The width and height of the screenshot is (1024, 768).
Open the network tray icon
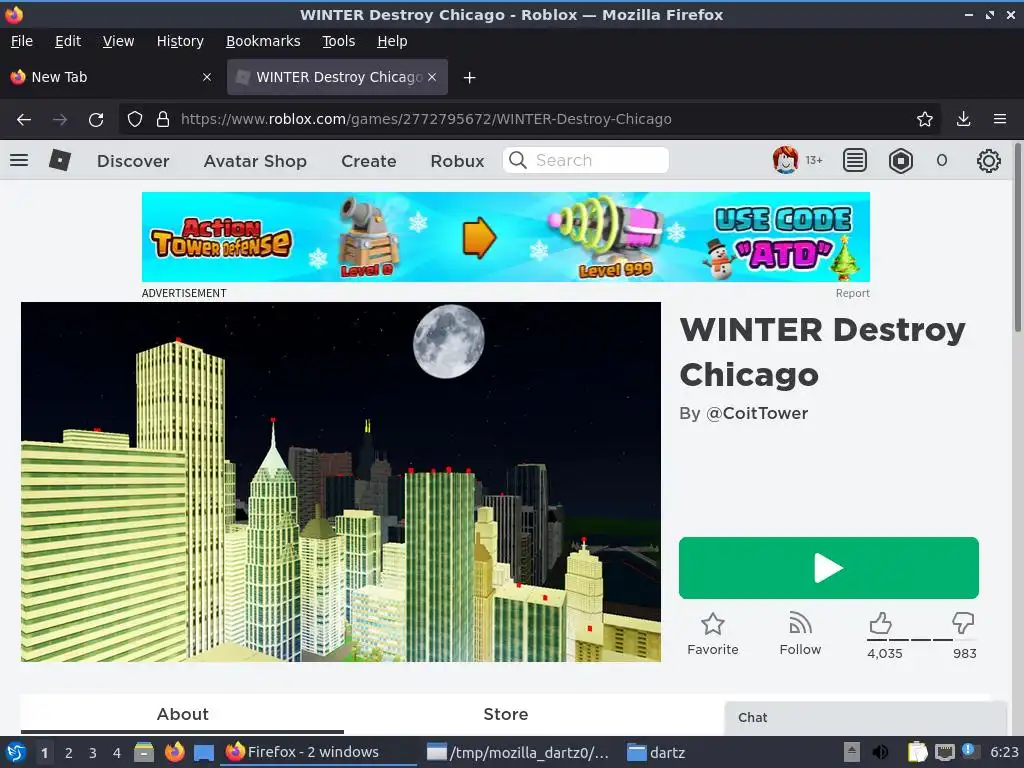(x=944, y=752)
